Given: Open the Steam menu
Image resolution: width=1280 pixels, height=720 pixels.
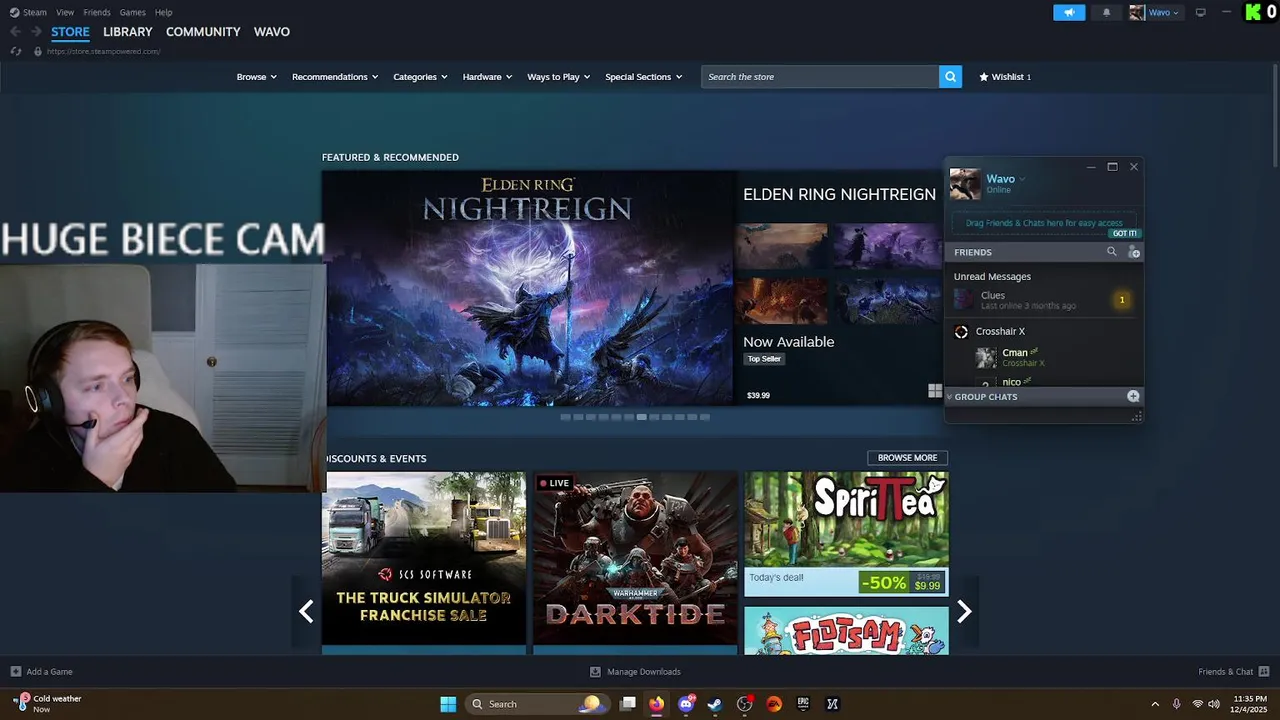Looking at the screenshot, I should (28, 12).
